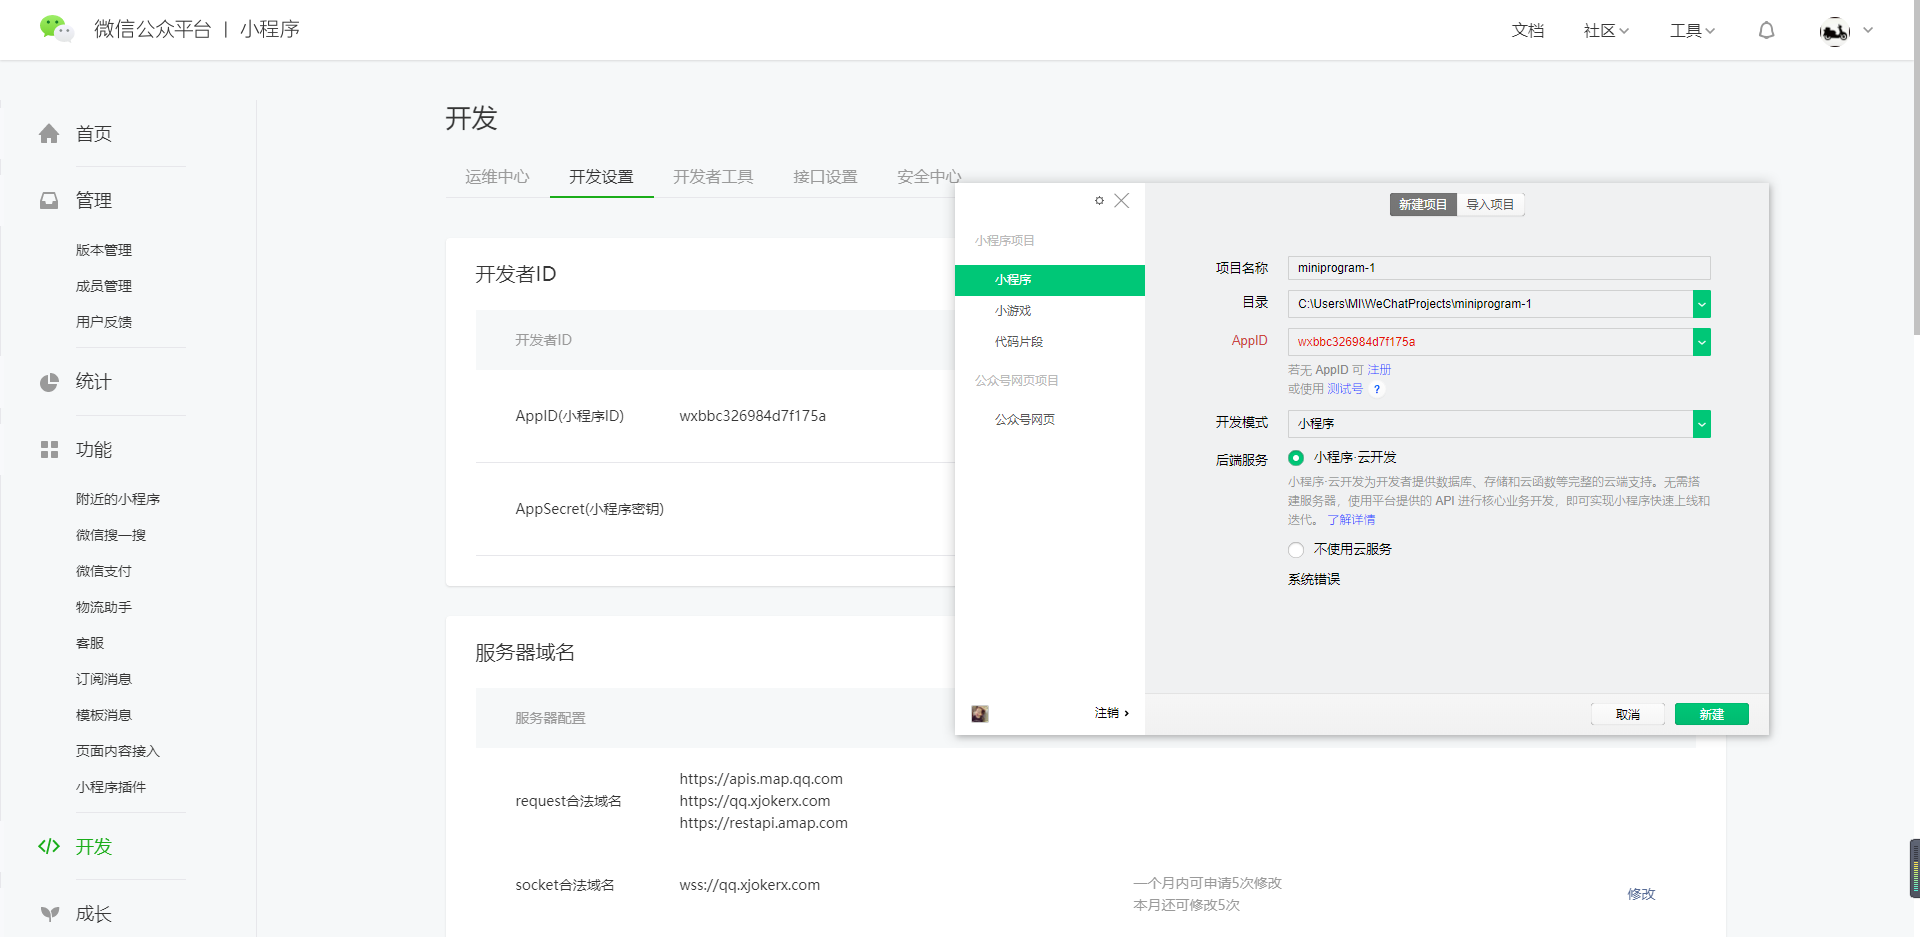Click wss://qq.xjokerx.com socket domain
This screenshot has height=937, width=1920.
[750, 885]
